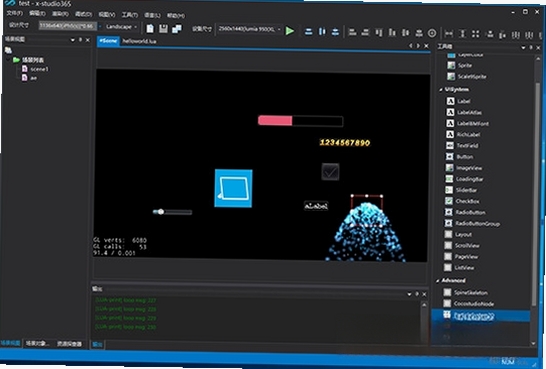Open the second menu bar item (编辑)
The height and width of the screenshot is (369, 546).
[37, 14]
